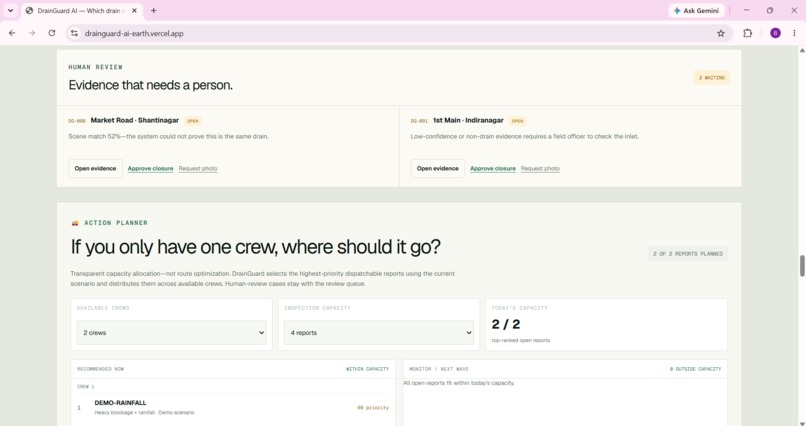Click the 2 / 2 today's capacity value
The height and width of the screenshot is (426, 806).
coord(506,324)
